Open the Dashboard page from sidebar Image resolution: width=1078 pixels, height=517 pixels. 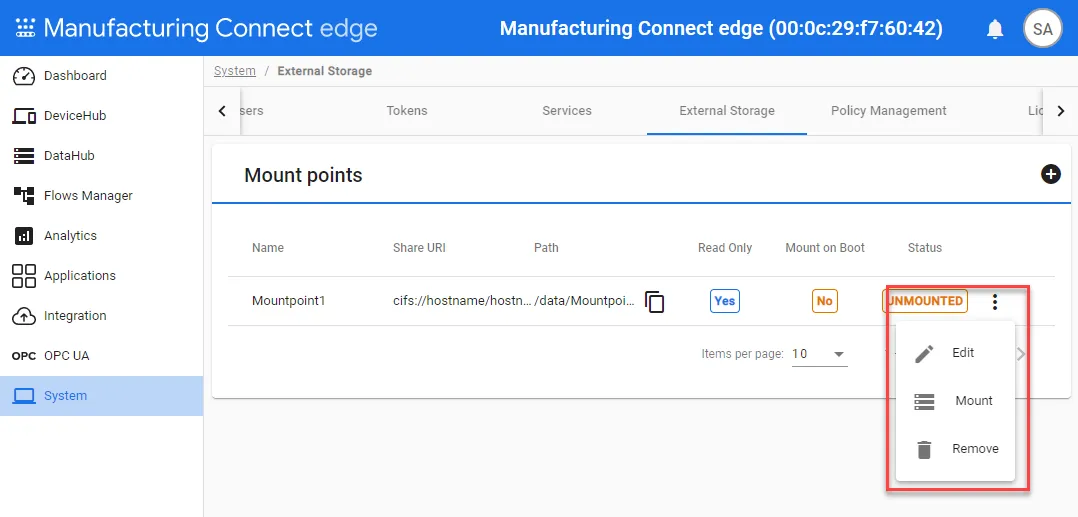(101, 76)
